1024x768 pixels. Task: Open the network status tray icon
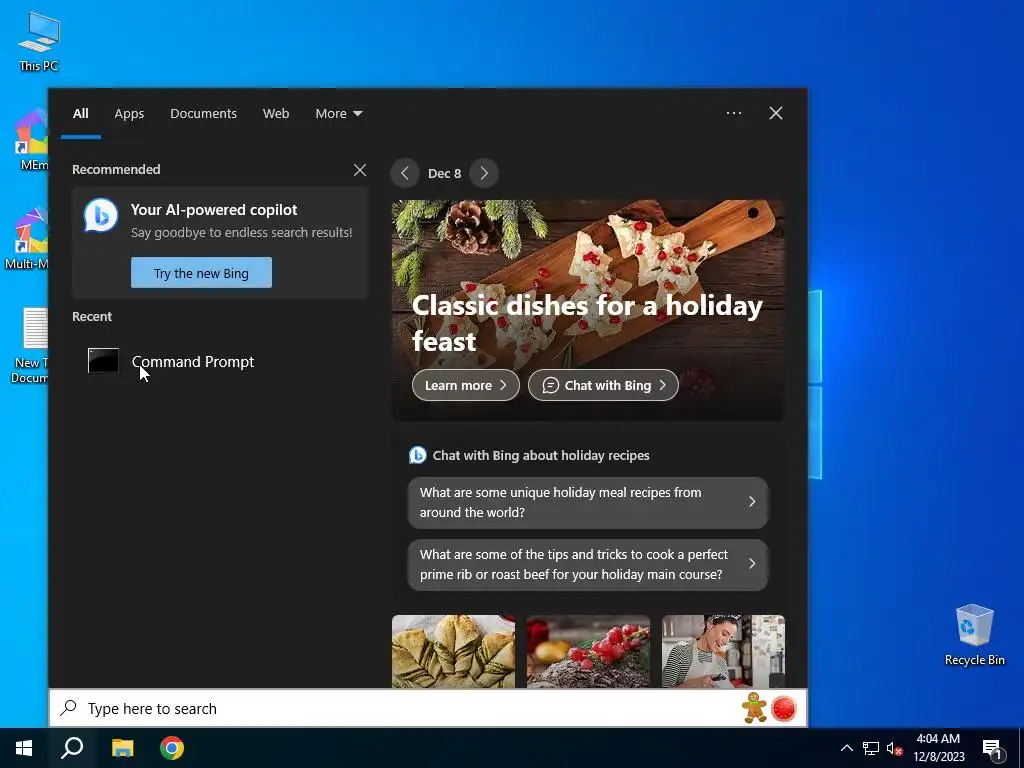click(x=871, y=748)
